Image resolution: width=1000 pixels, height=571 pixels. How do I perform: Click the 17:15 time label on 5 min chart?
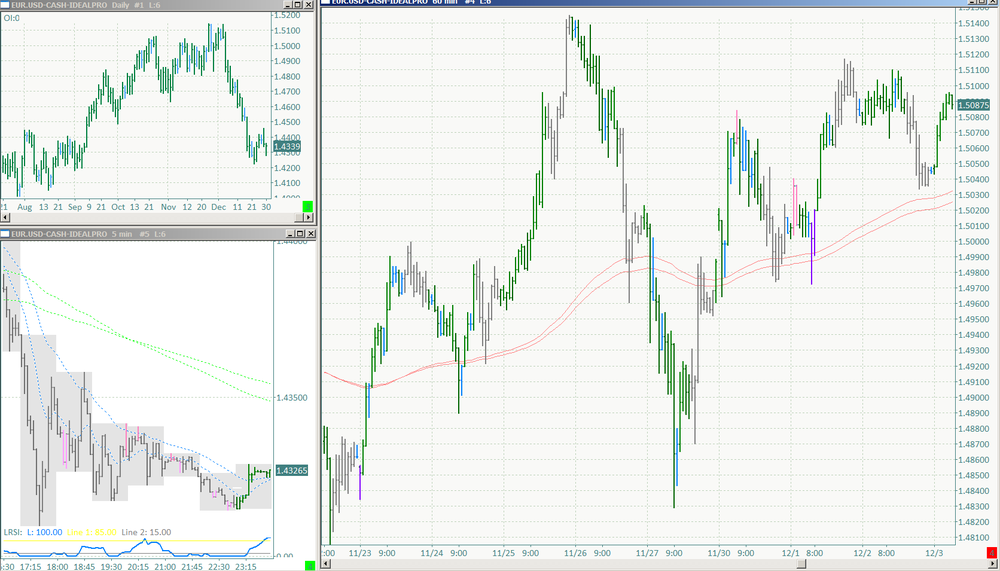tap(30, 566)
